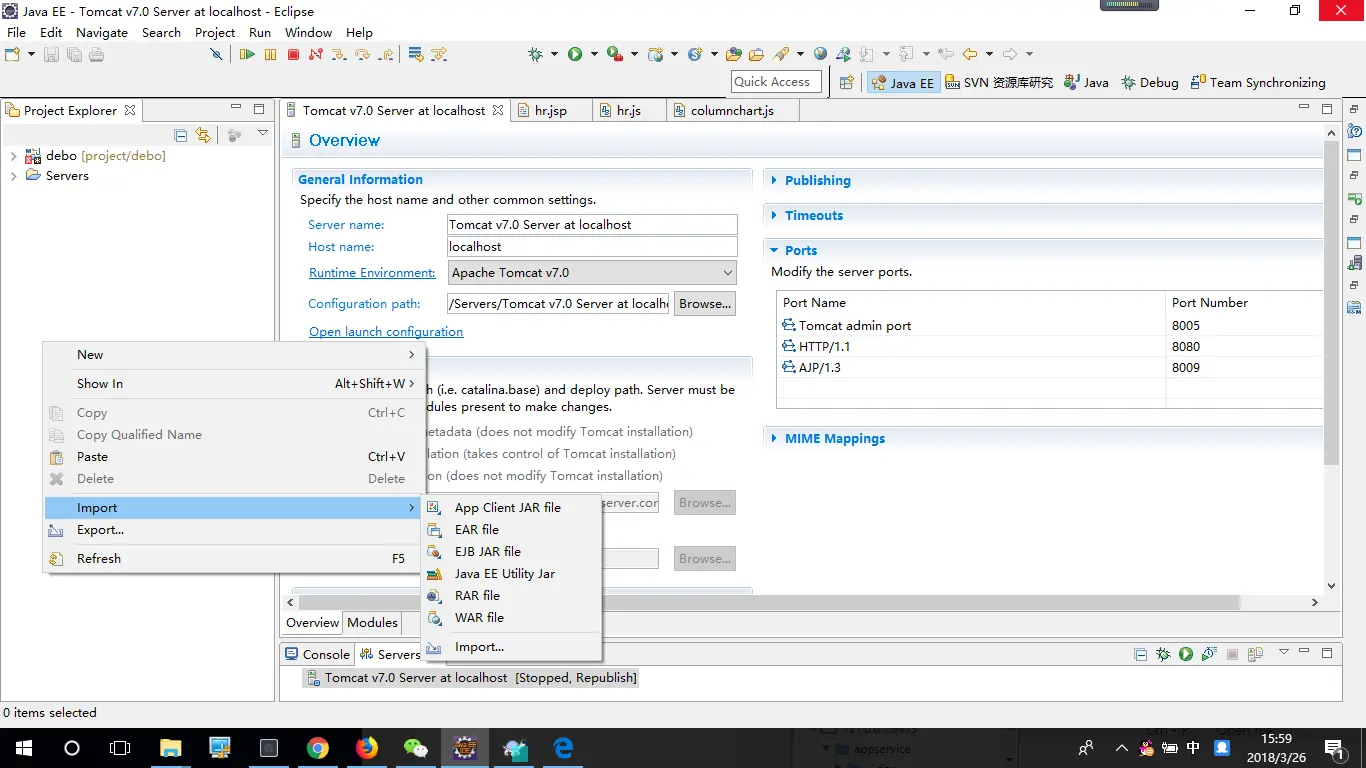This screenshot has height=768, width=1366.
Task: Click the Resume debug toolbar icon
Action: [247, 55]
